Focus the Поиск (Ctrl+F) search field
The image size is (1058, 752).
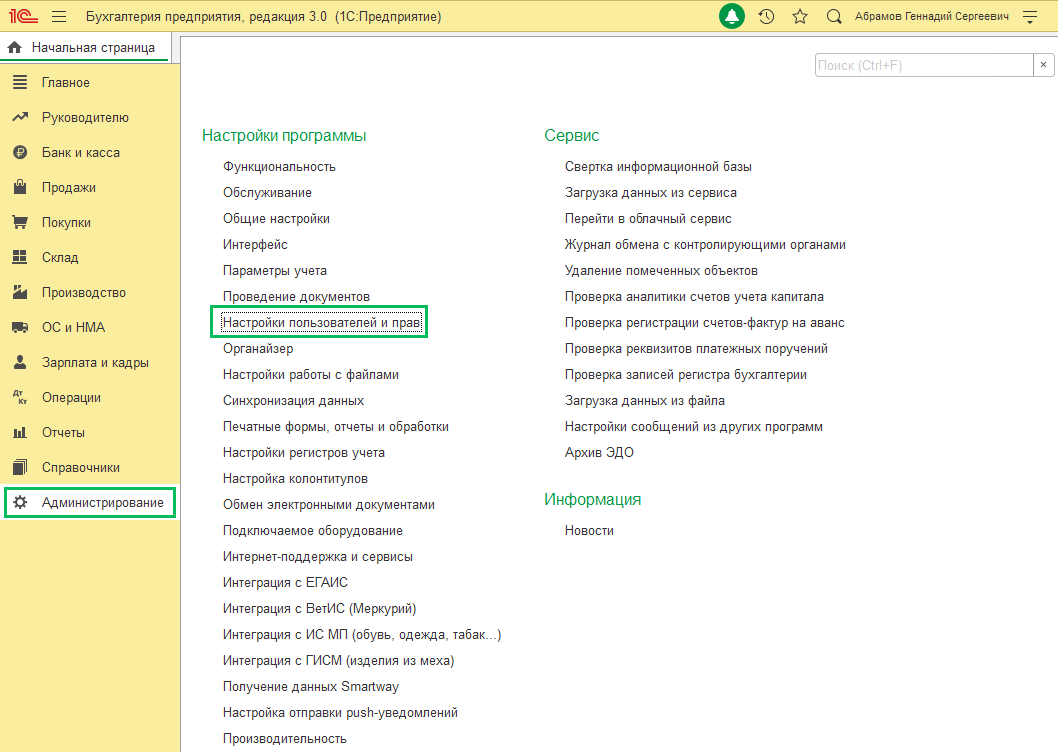[924, 65]
